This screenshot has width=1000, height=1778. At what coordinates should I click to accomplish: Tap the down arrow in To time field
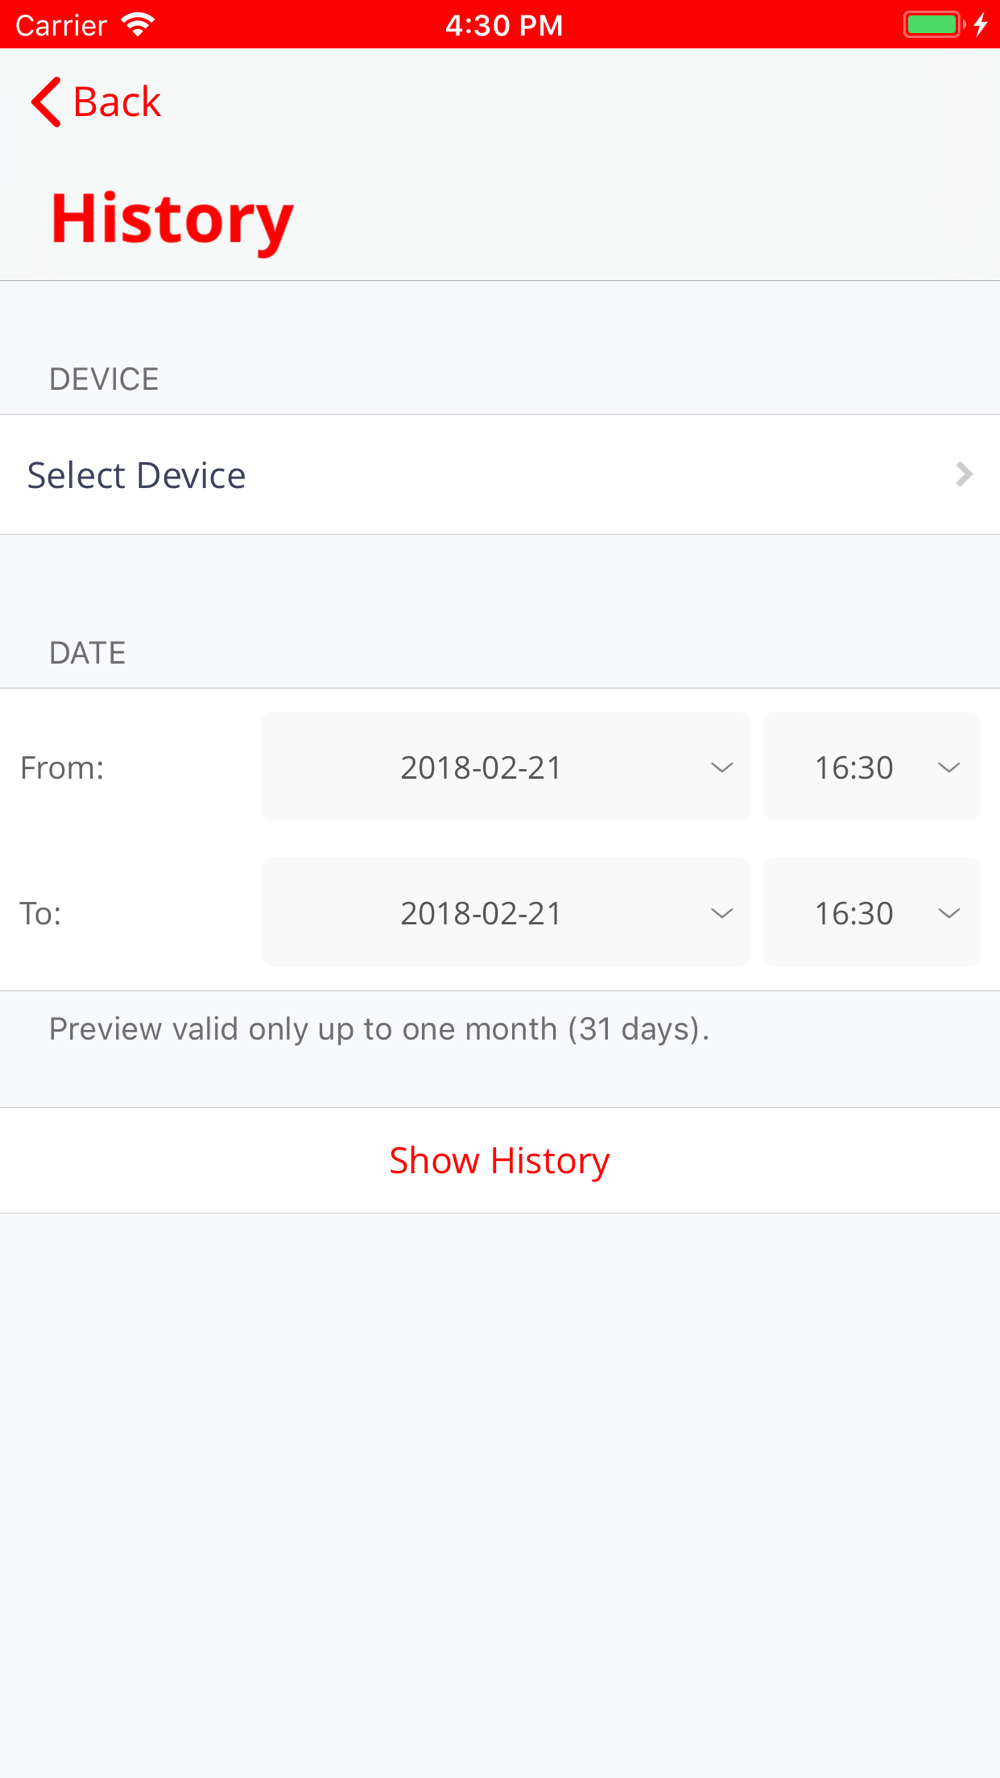[x=949, y=913]
